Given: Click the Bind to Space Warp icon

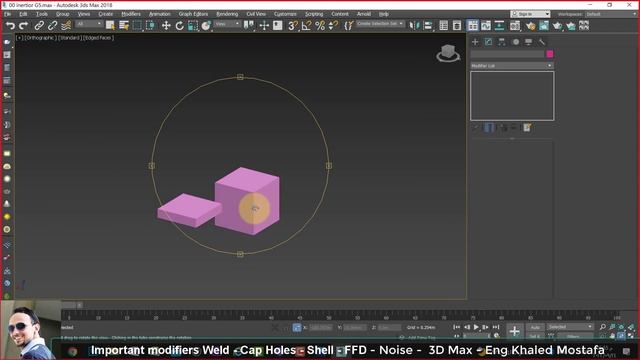Looking at the screenshot, I should pos(66,26).
